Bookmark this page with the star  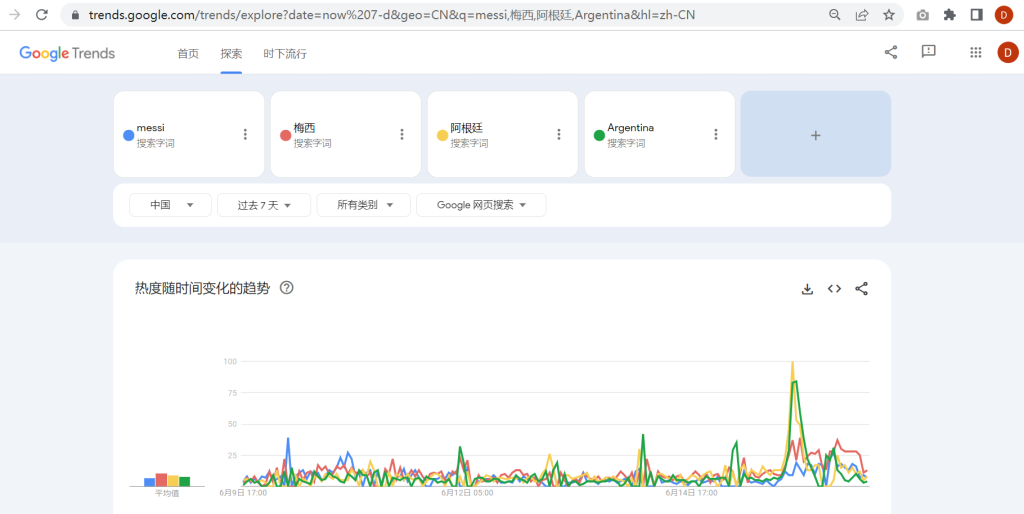pos(889,15)
